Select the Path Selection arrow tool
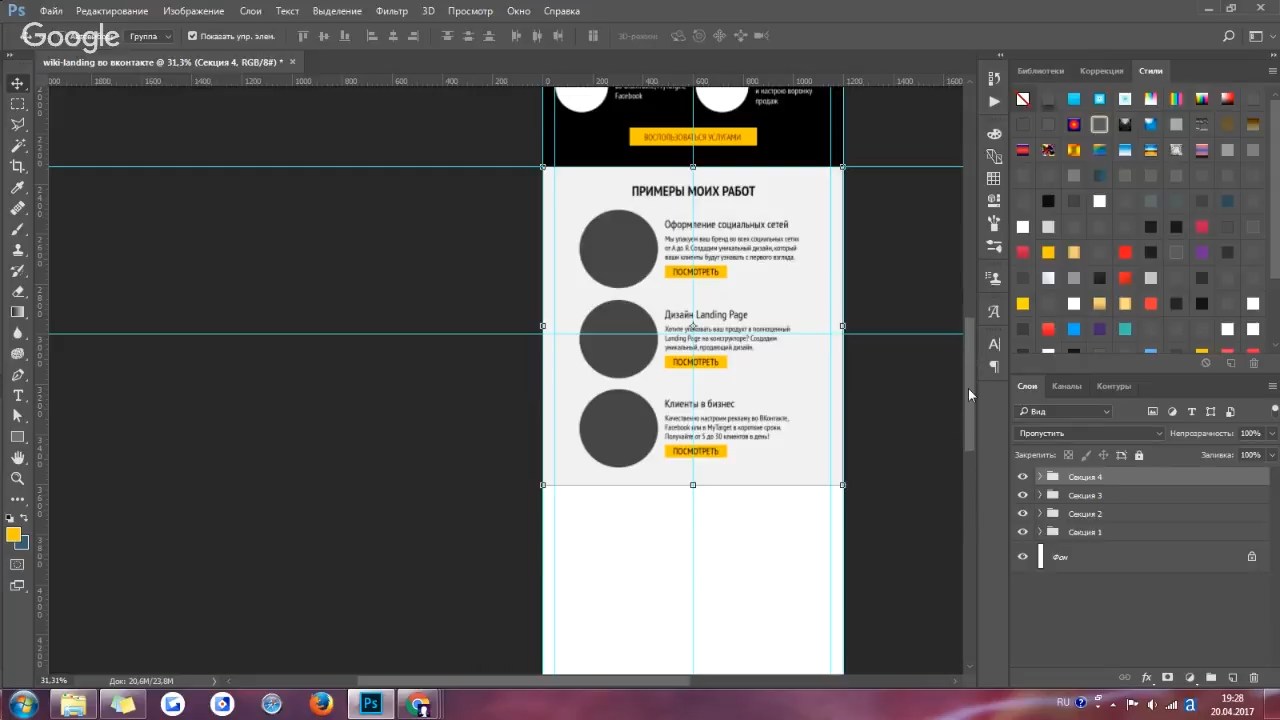The width and height of the screenshot is (1280, 720). pyautogui.click(x=17, y=416)
